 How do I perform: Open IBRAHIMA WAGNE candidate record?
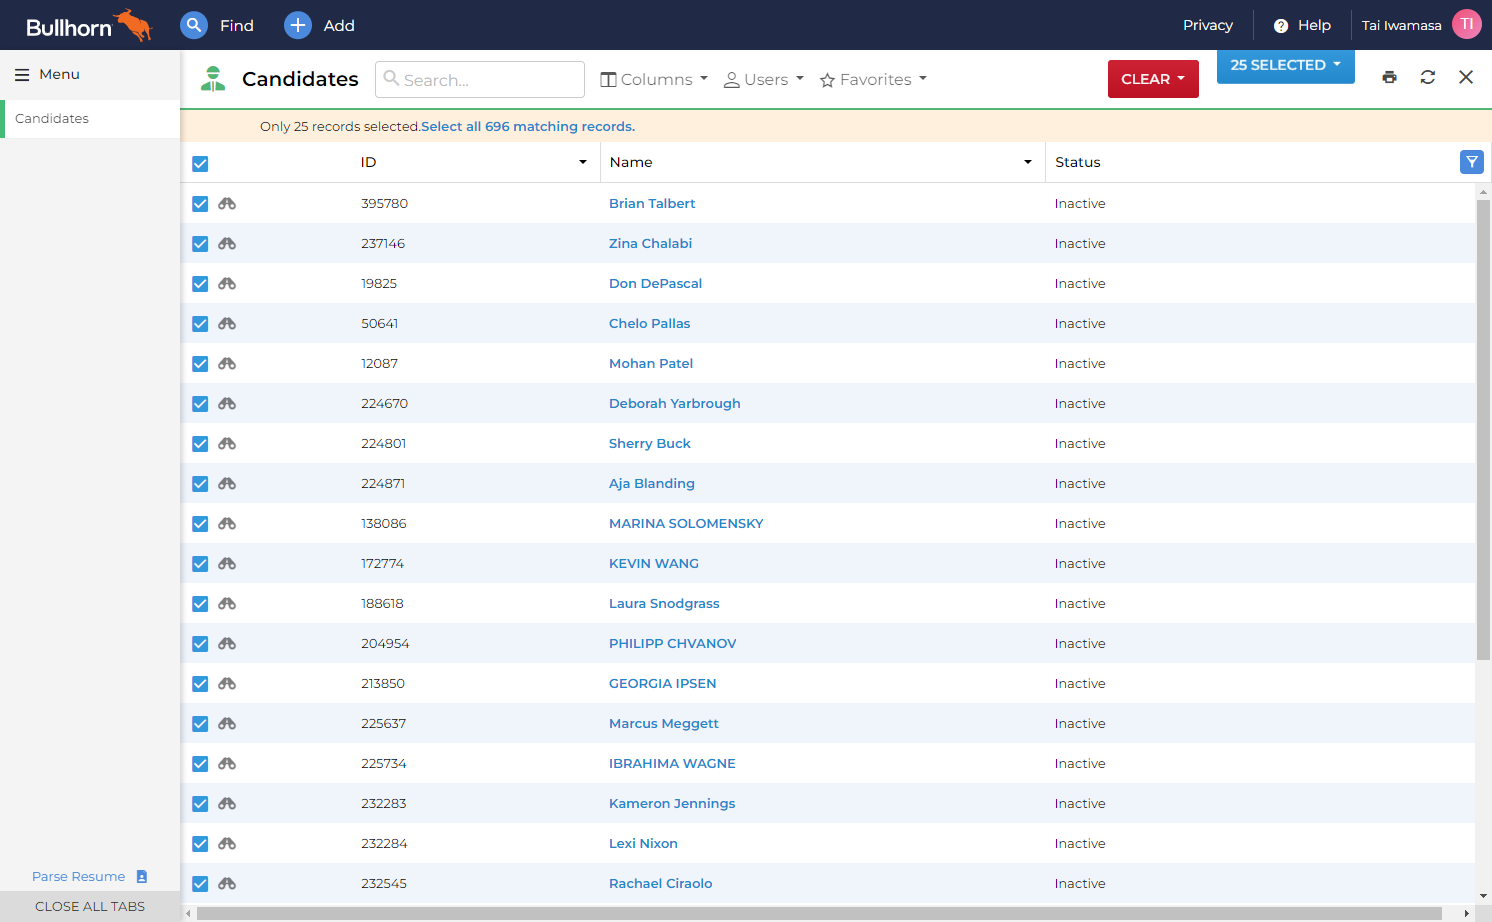click(672, 763)
